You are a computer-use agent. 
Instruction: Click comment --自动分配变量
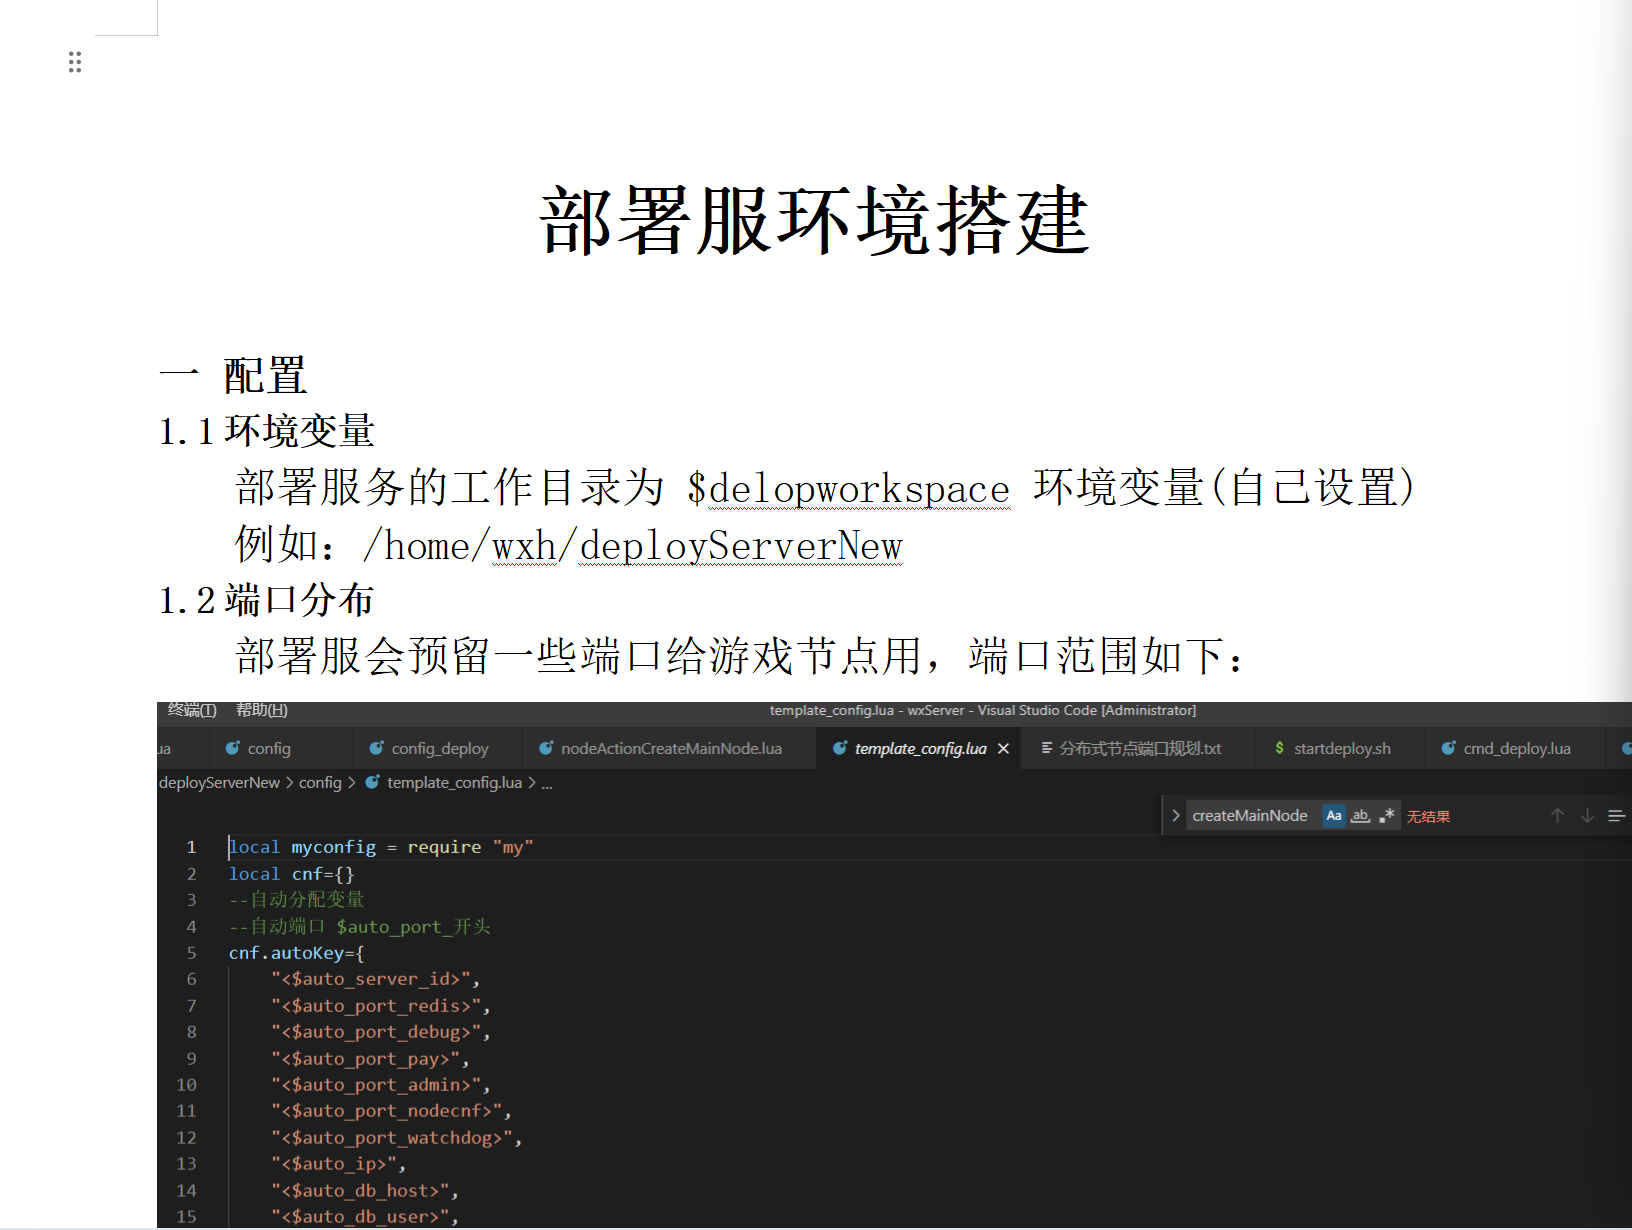[x=297, y=900]
